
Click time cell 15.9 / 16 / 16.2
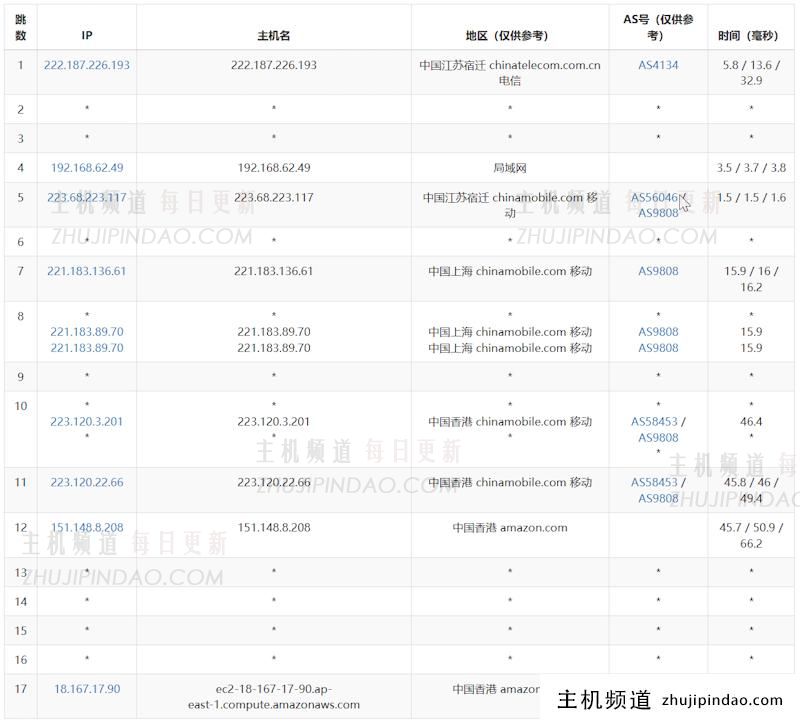pyautogui.click(x=751, y=279)
